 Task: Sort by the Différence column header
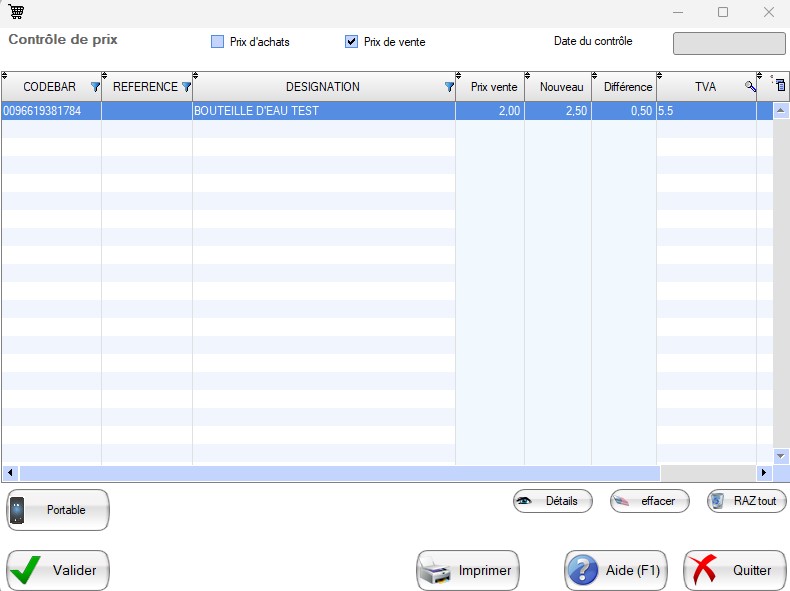[627, 87]
